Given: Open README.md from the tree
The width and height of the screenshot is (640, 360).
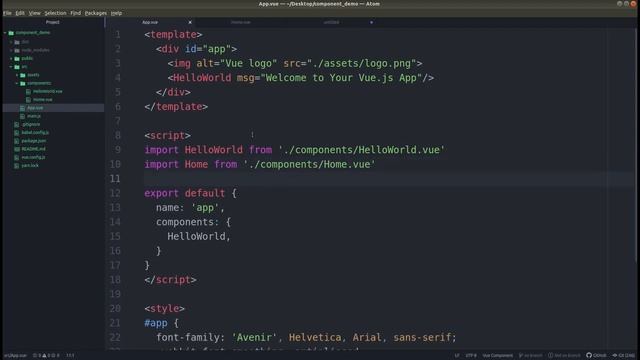Looking at the screenshot, I should point(33,149).
